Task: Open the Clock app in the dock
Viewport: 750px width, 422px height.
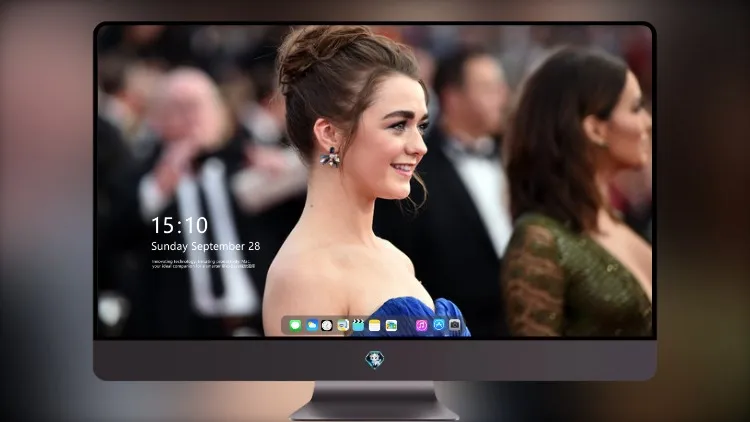Action: pyautogui.click(x=327, y=325)
